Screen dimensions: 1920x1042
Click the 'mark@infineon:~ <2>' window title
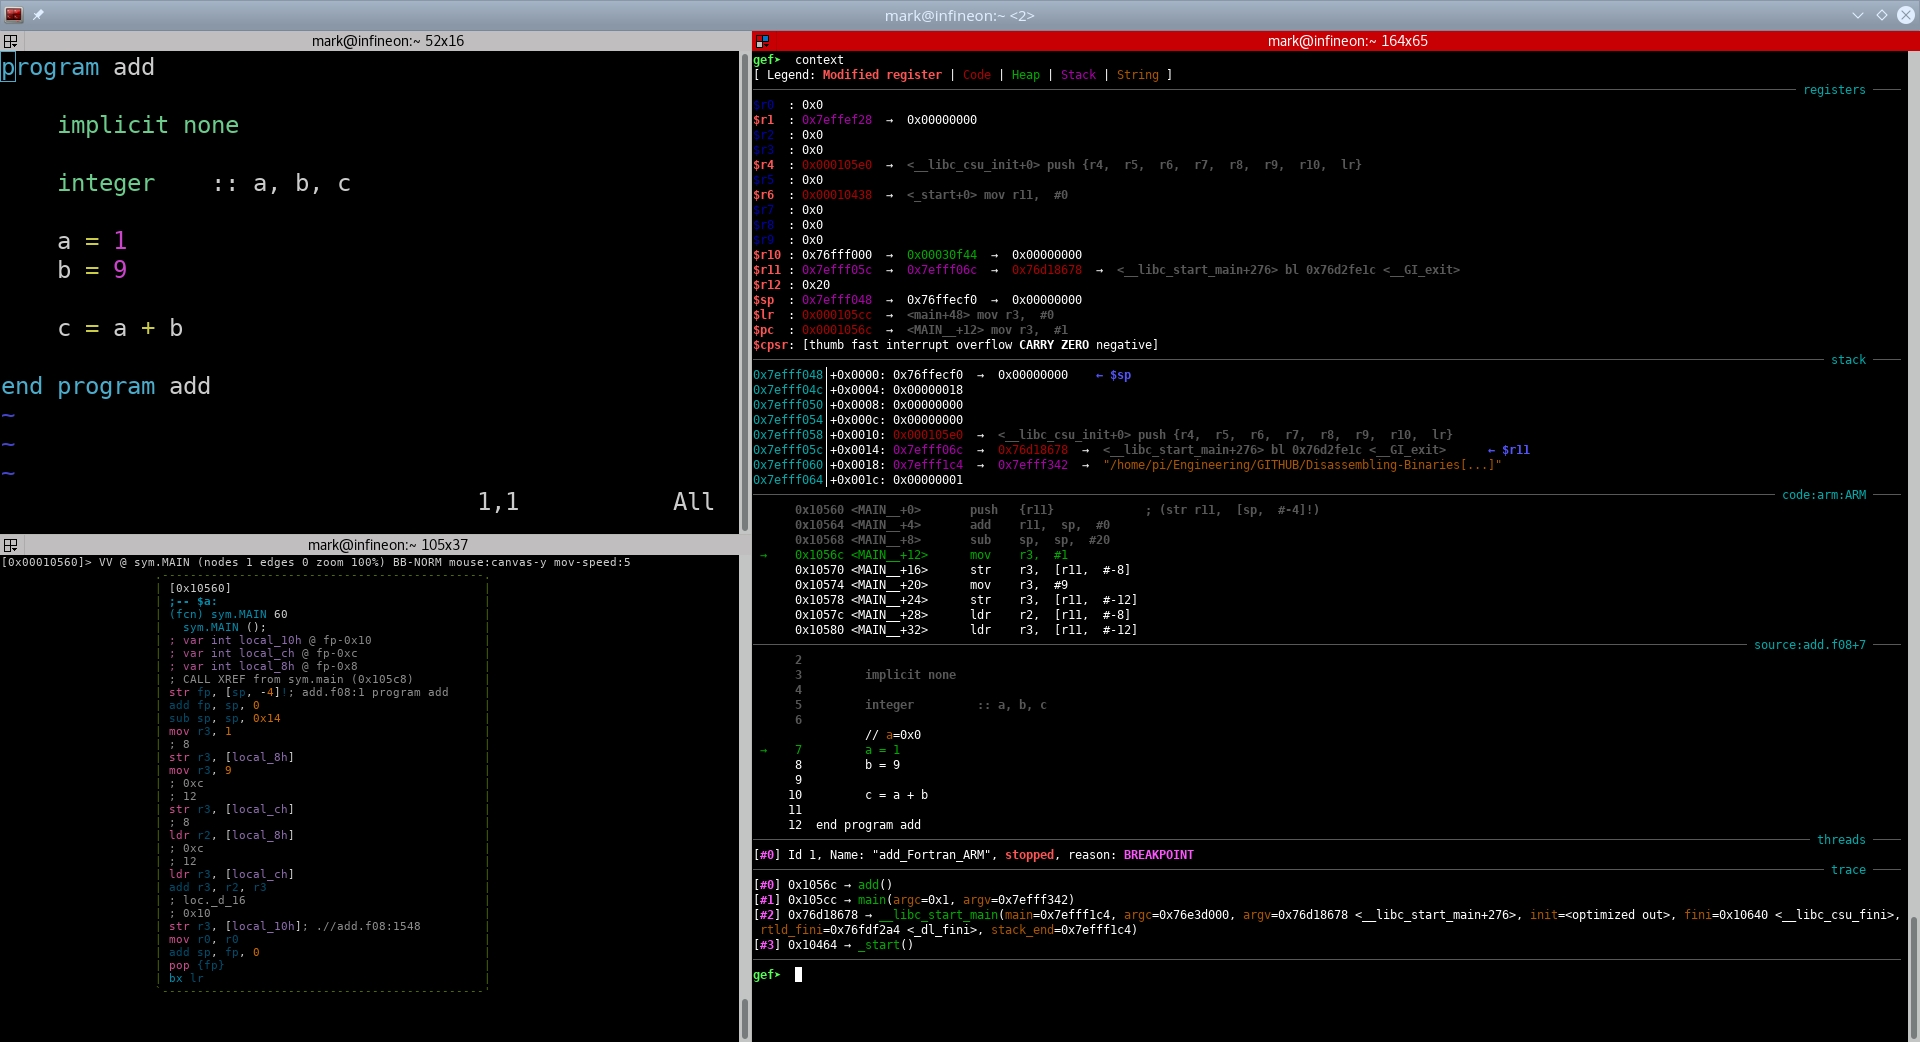click(959, 15)
